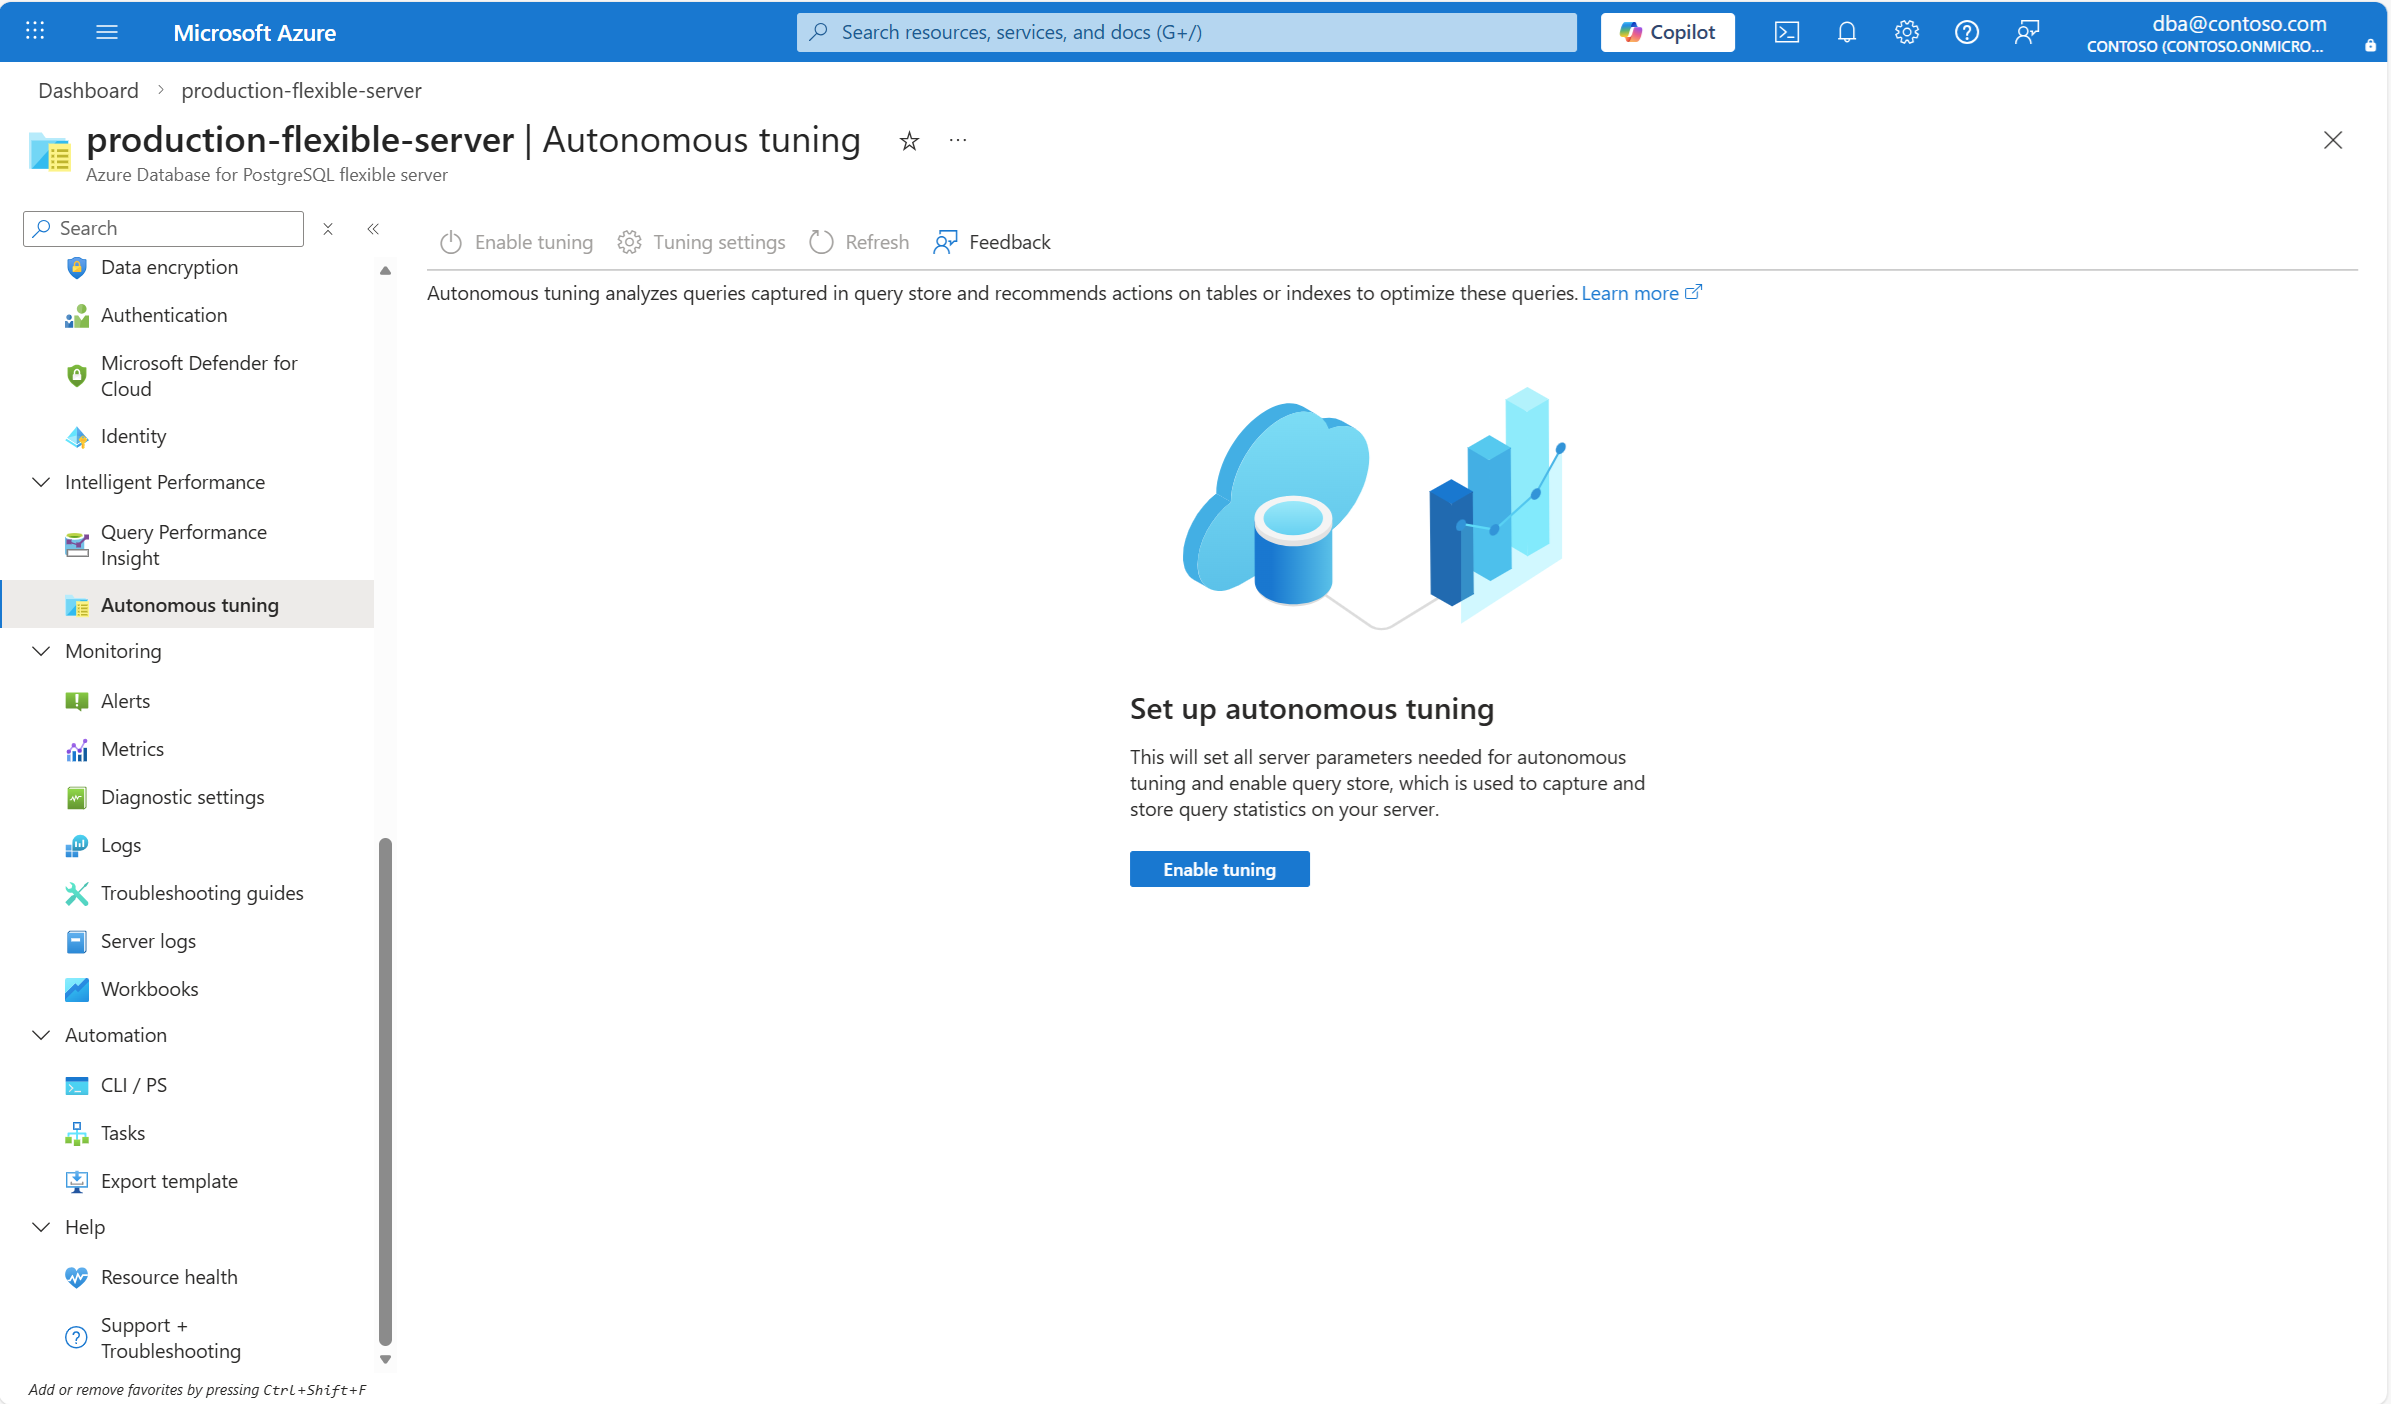The image size is (2391, 1404).
Task: Select Metrics in the sidebar menu
Action: [x=132, y=749]
